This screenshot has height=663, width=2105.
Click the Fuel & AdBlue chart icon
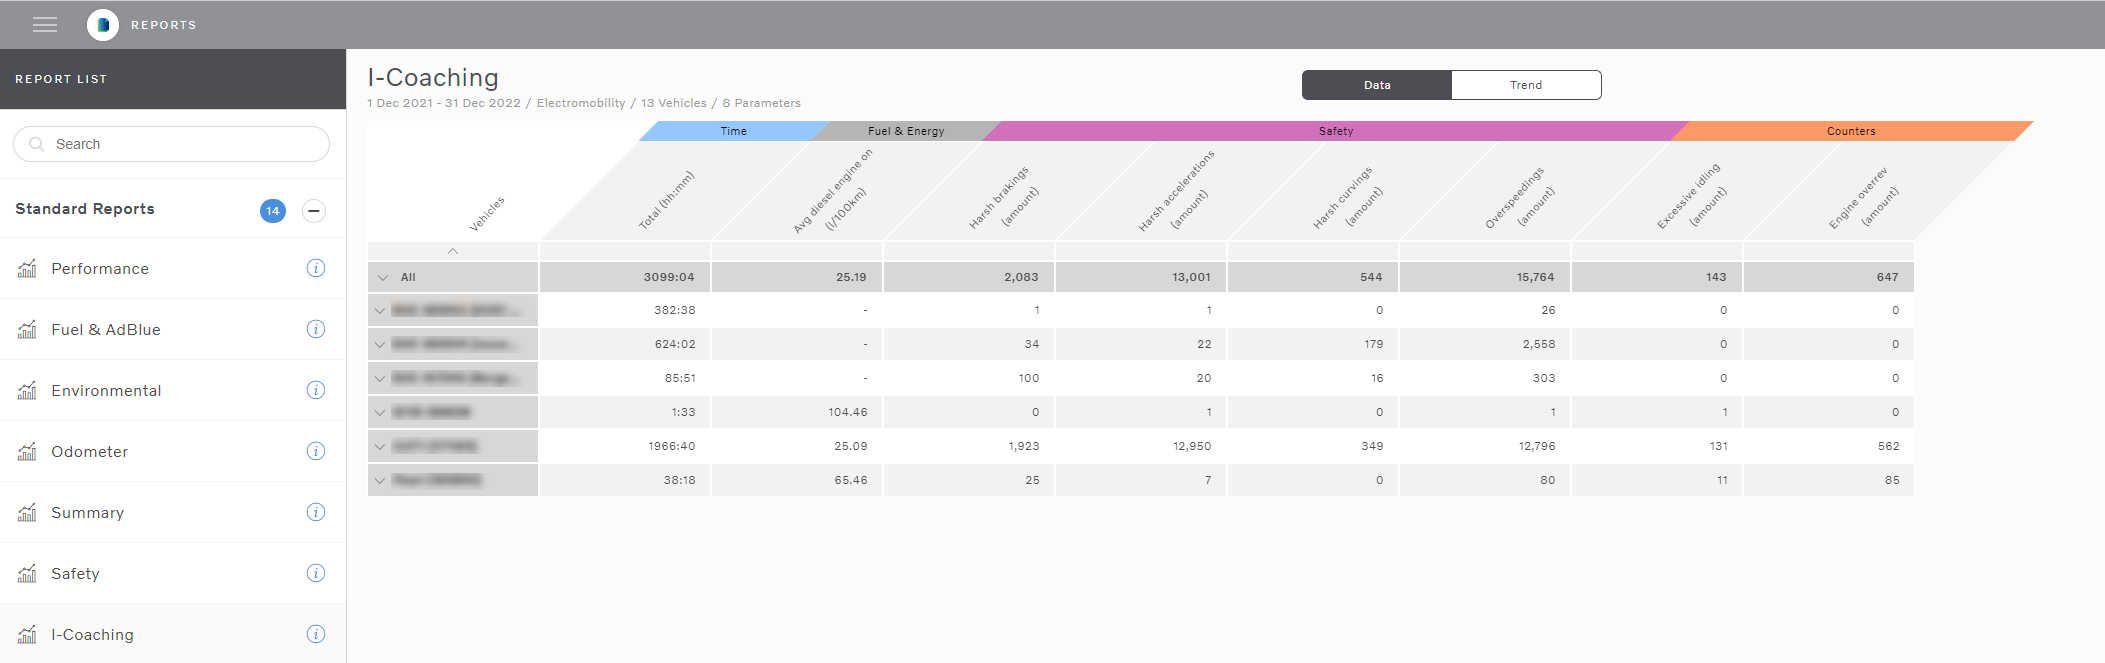tap(28, 329)
